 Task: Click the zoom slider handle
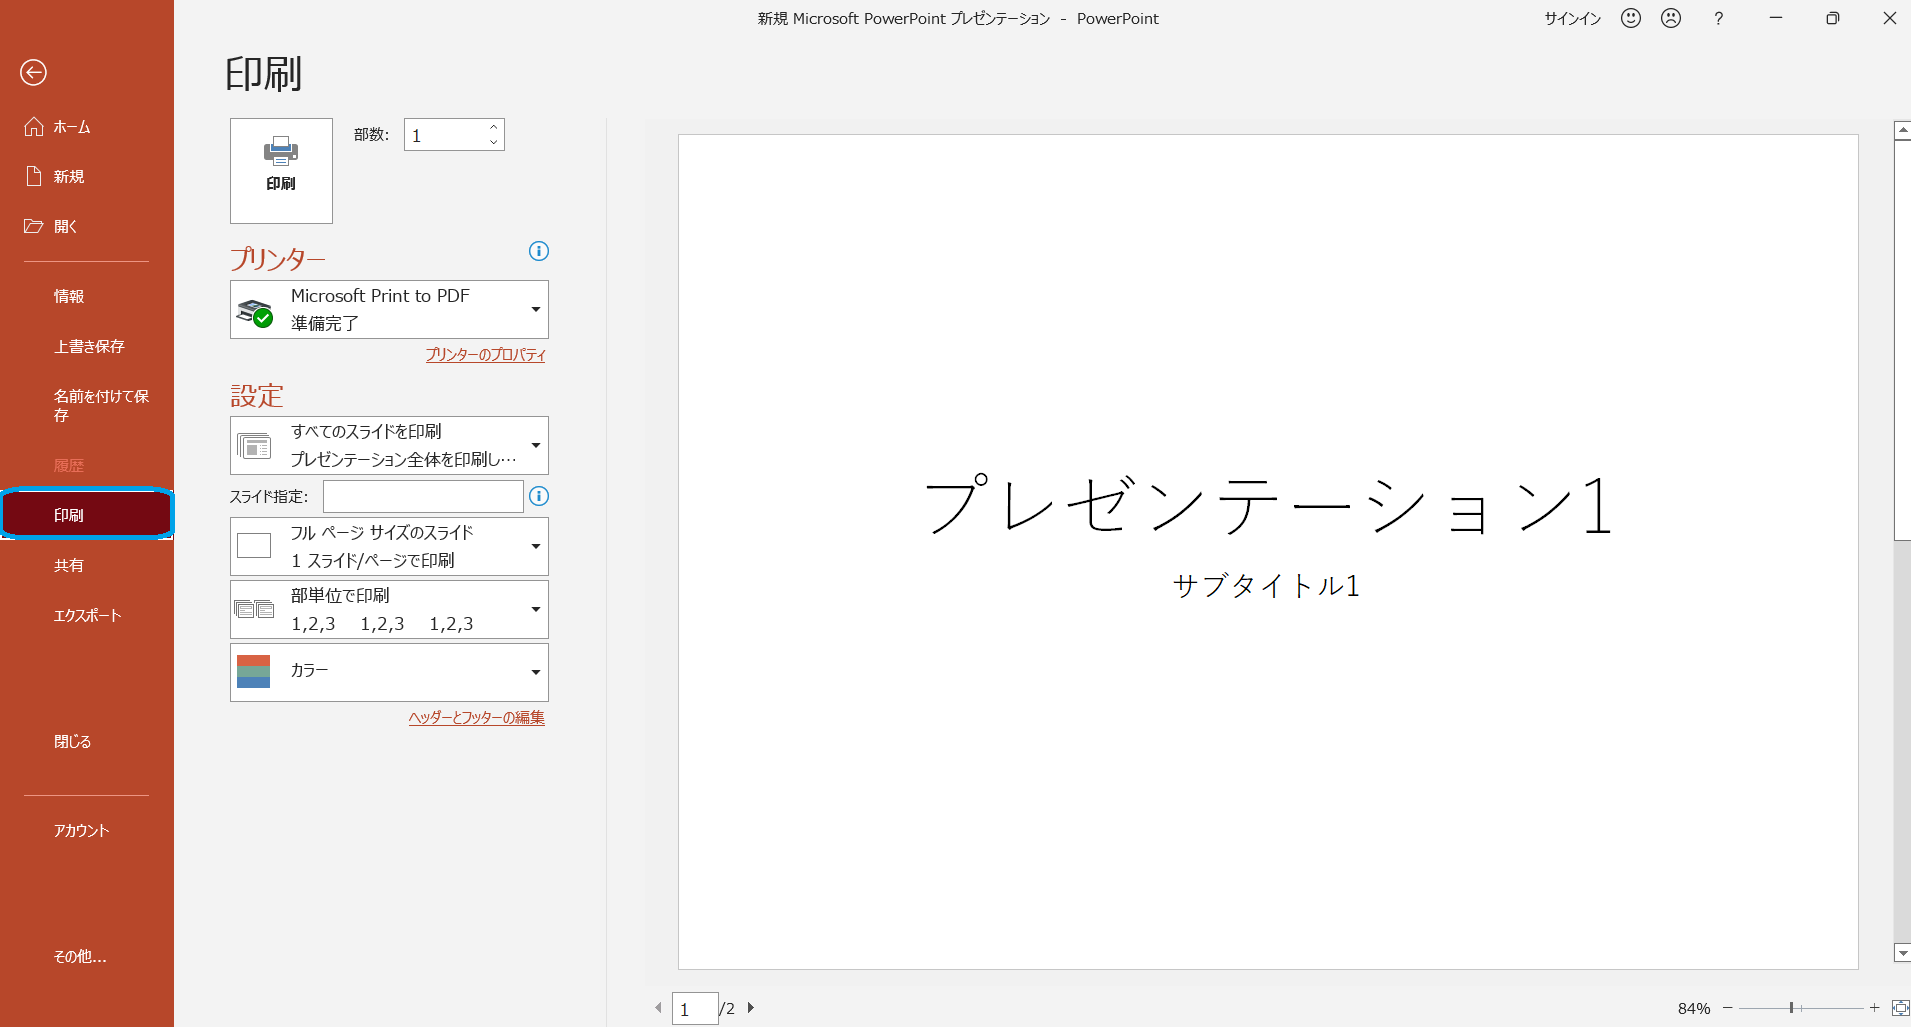pos(1791,1008)
